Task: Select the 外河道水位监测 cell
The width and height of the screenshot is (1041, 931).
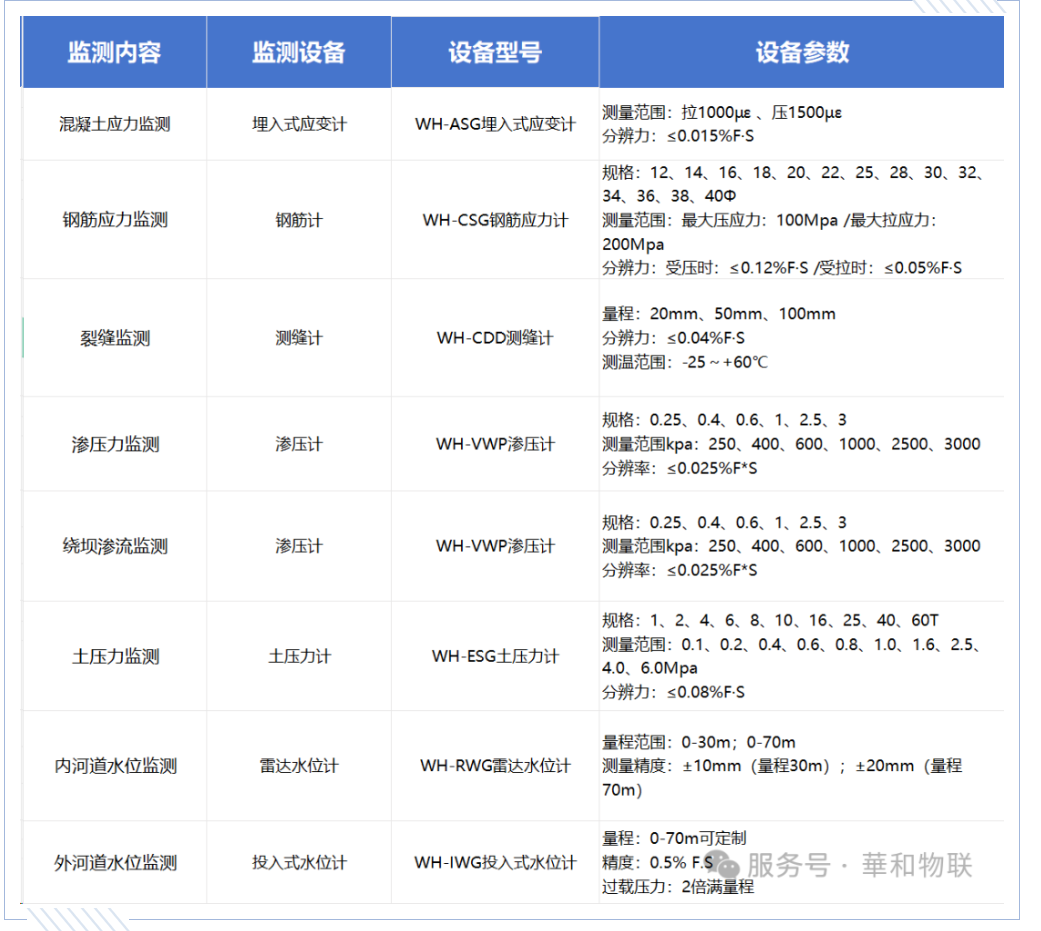Action: pyautogui.click(x=114, y=863)
